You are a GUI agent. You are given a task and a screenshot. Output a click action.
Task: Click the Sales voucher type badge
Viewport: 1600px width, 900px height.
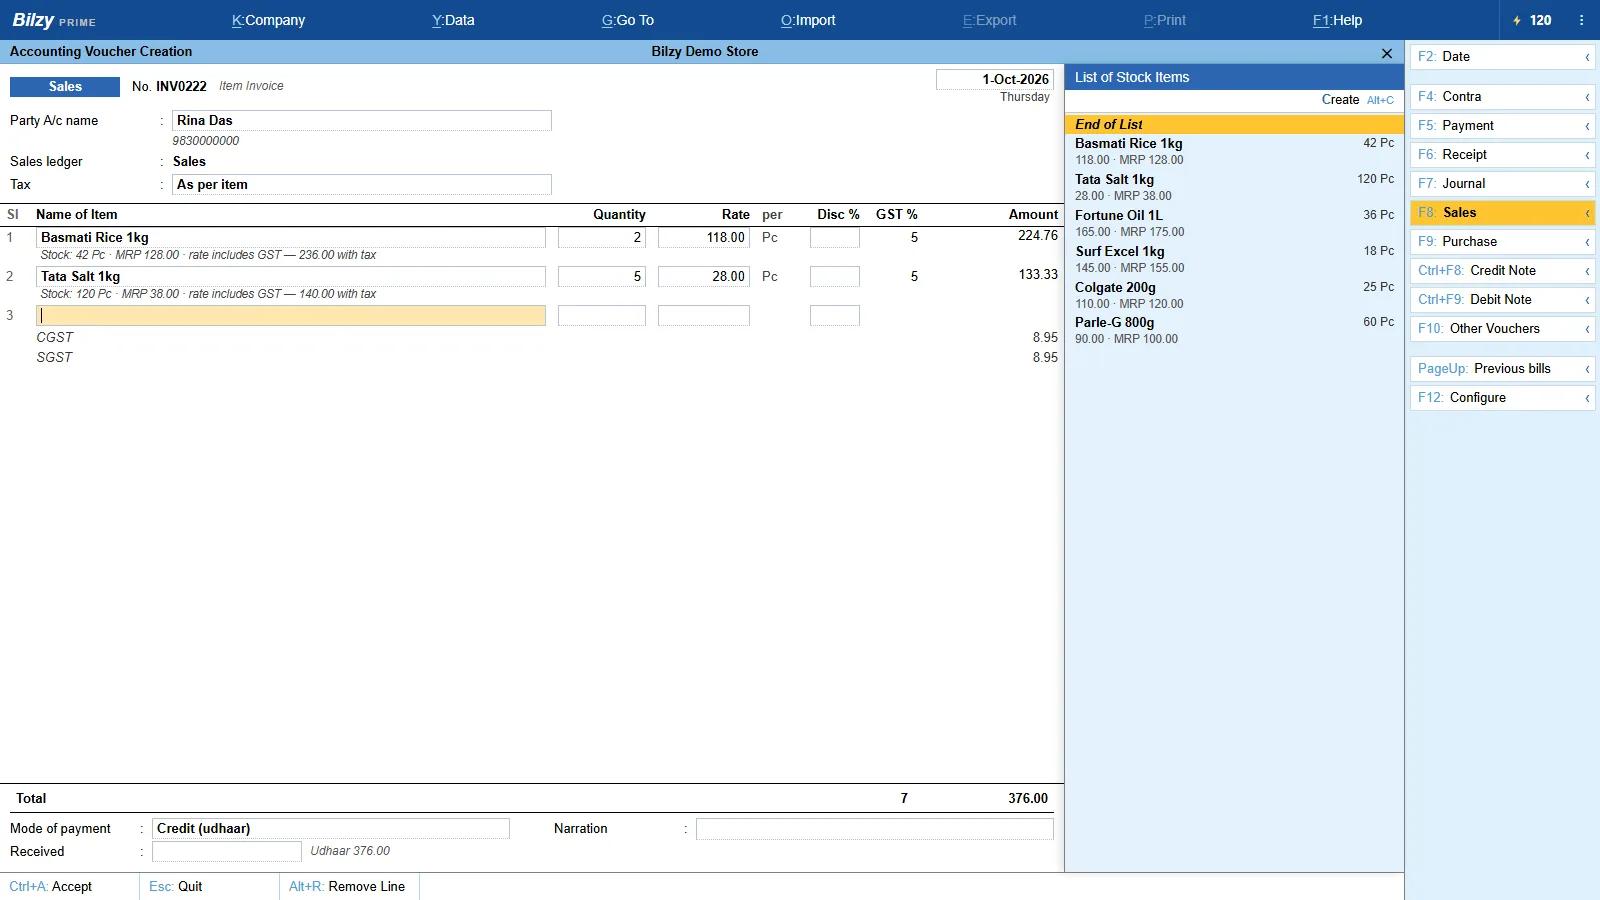click(x=65, y=86)
